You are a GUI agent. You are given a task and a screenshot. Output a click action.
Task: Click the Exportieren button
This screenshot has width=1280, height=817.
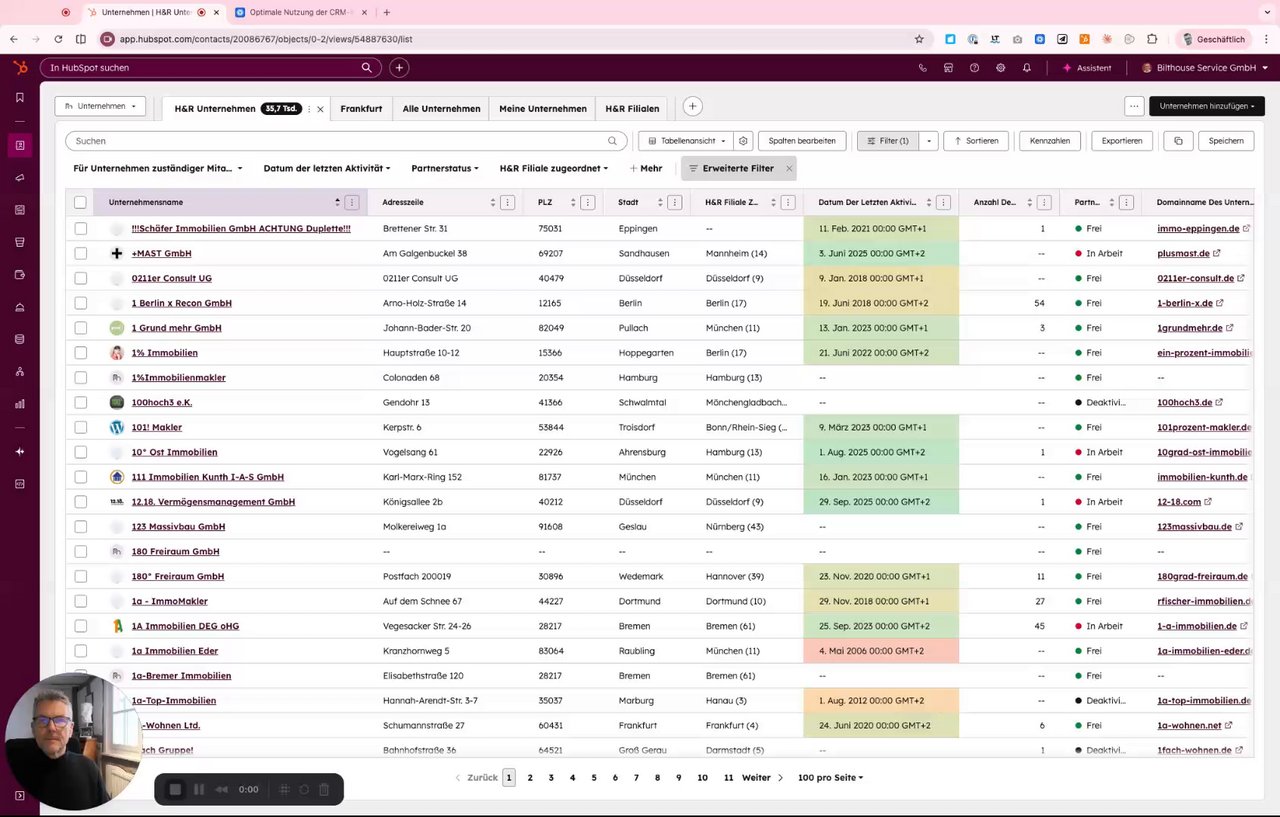[x=1122, y=141]
